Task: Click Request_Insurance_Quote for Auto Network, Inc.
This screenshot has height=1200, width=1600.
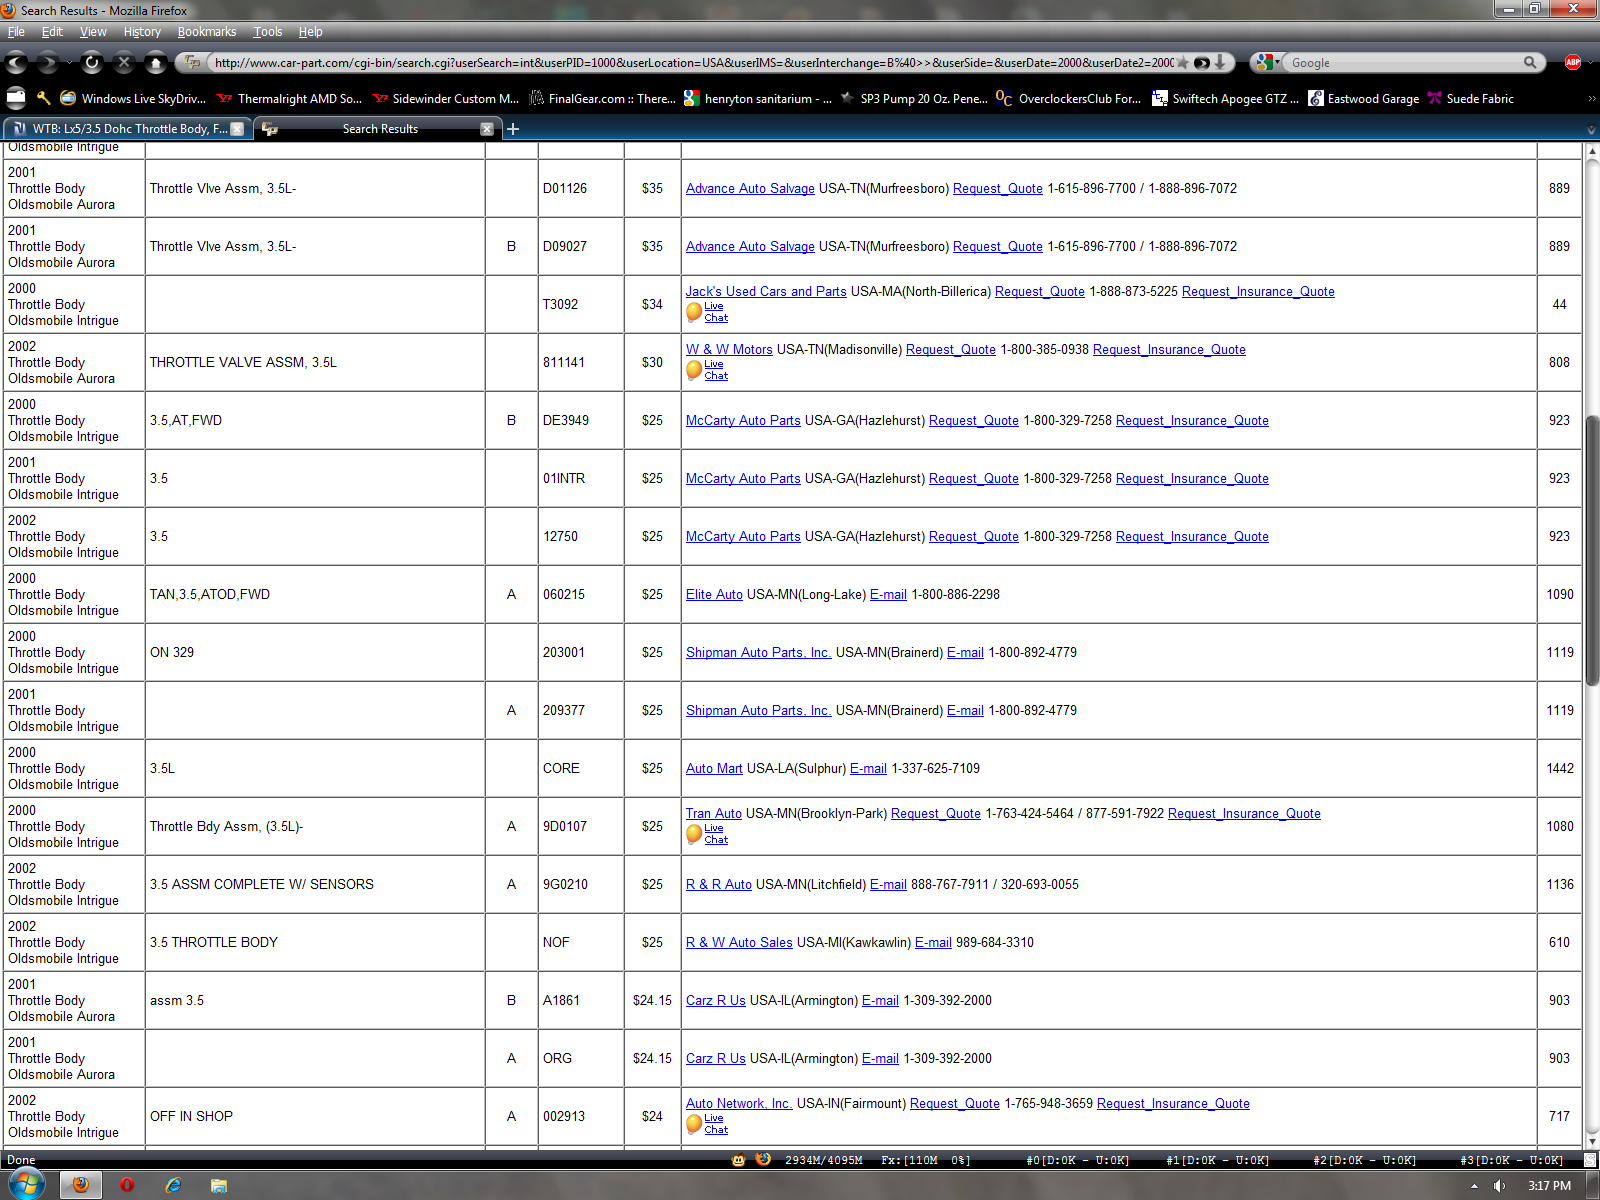Action: tap(1173, 1103)
